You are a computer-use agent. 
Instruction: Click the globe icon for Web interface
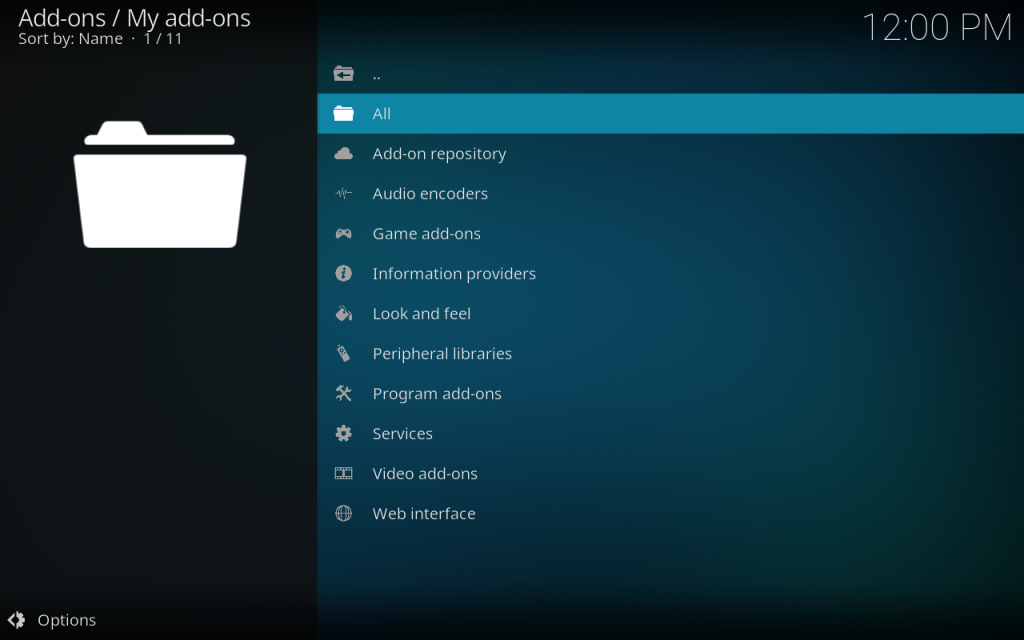click(343, 514)
